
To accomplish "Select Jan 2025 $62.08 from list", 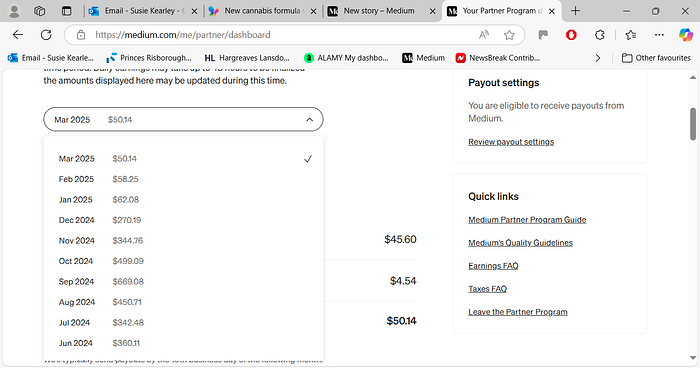I will [x=183, y=200].
